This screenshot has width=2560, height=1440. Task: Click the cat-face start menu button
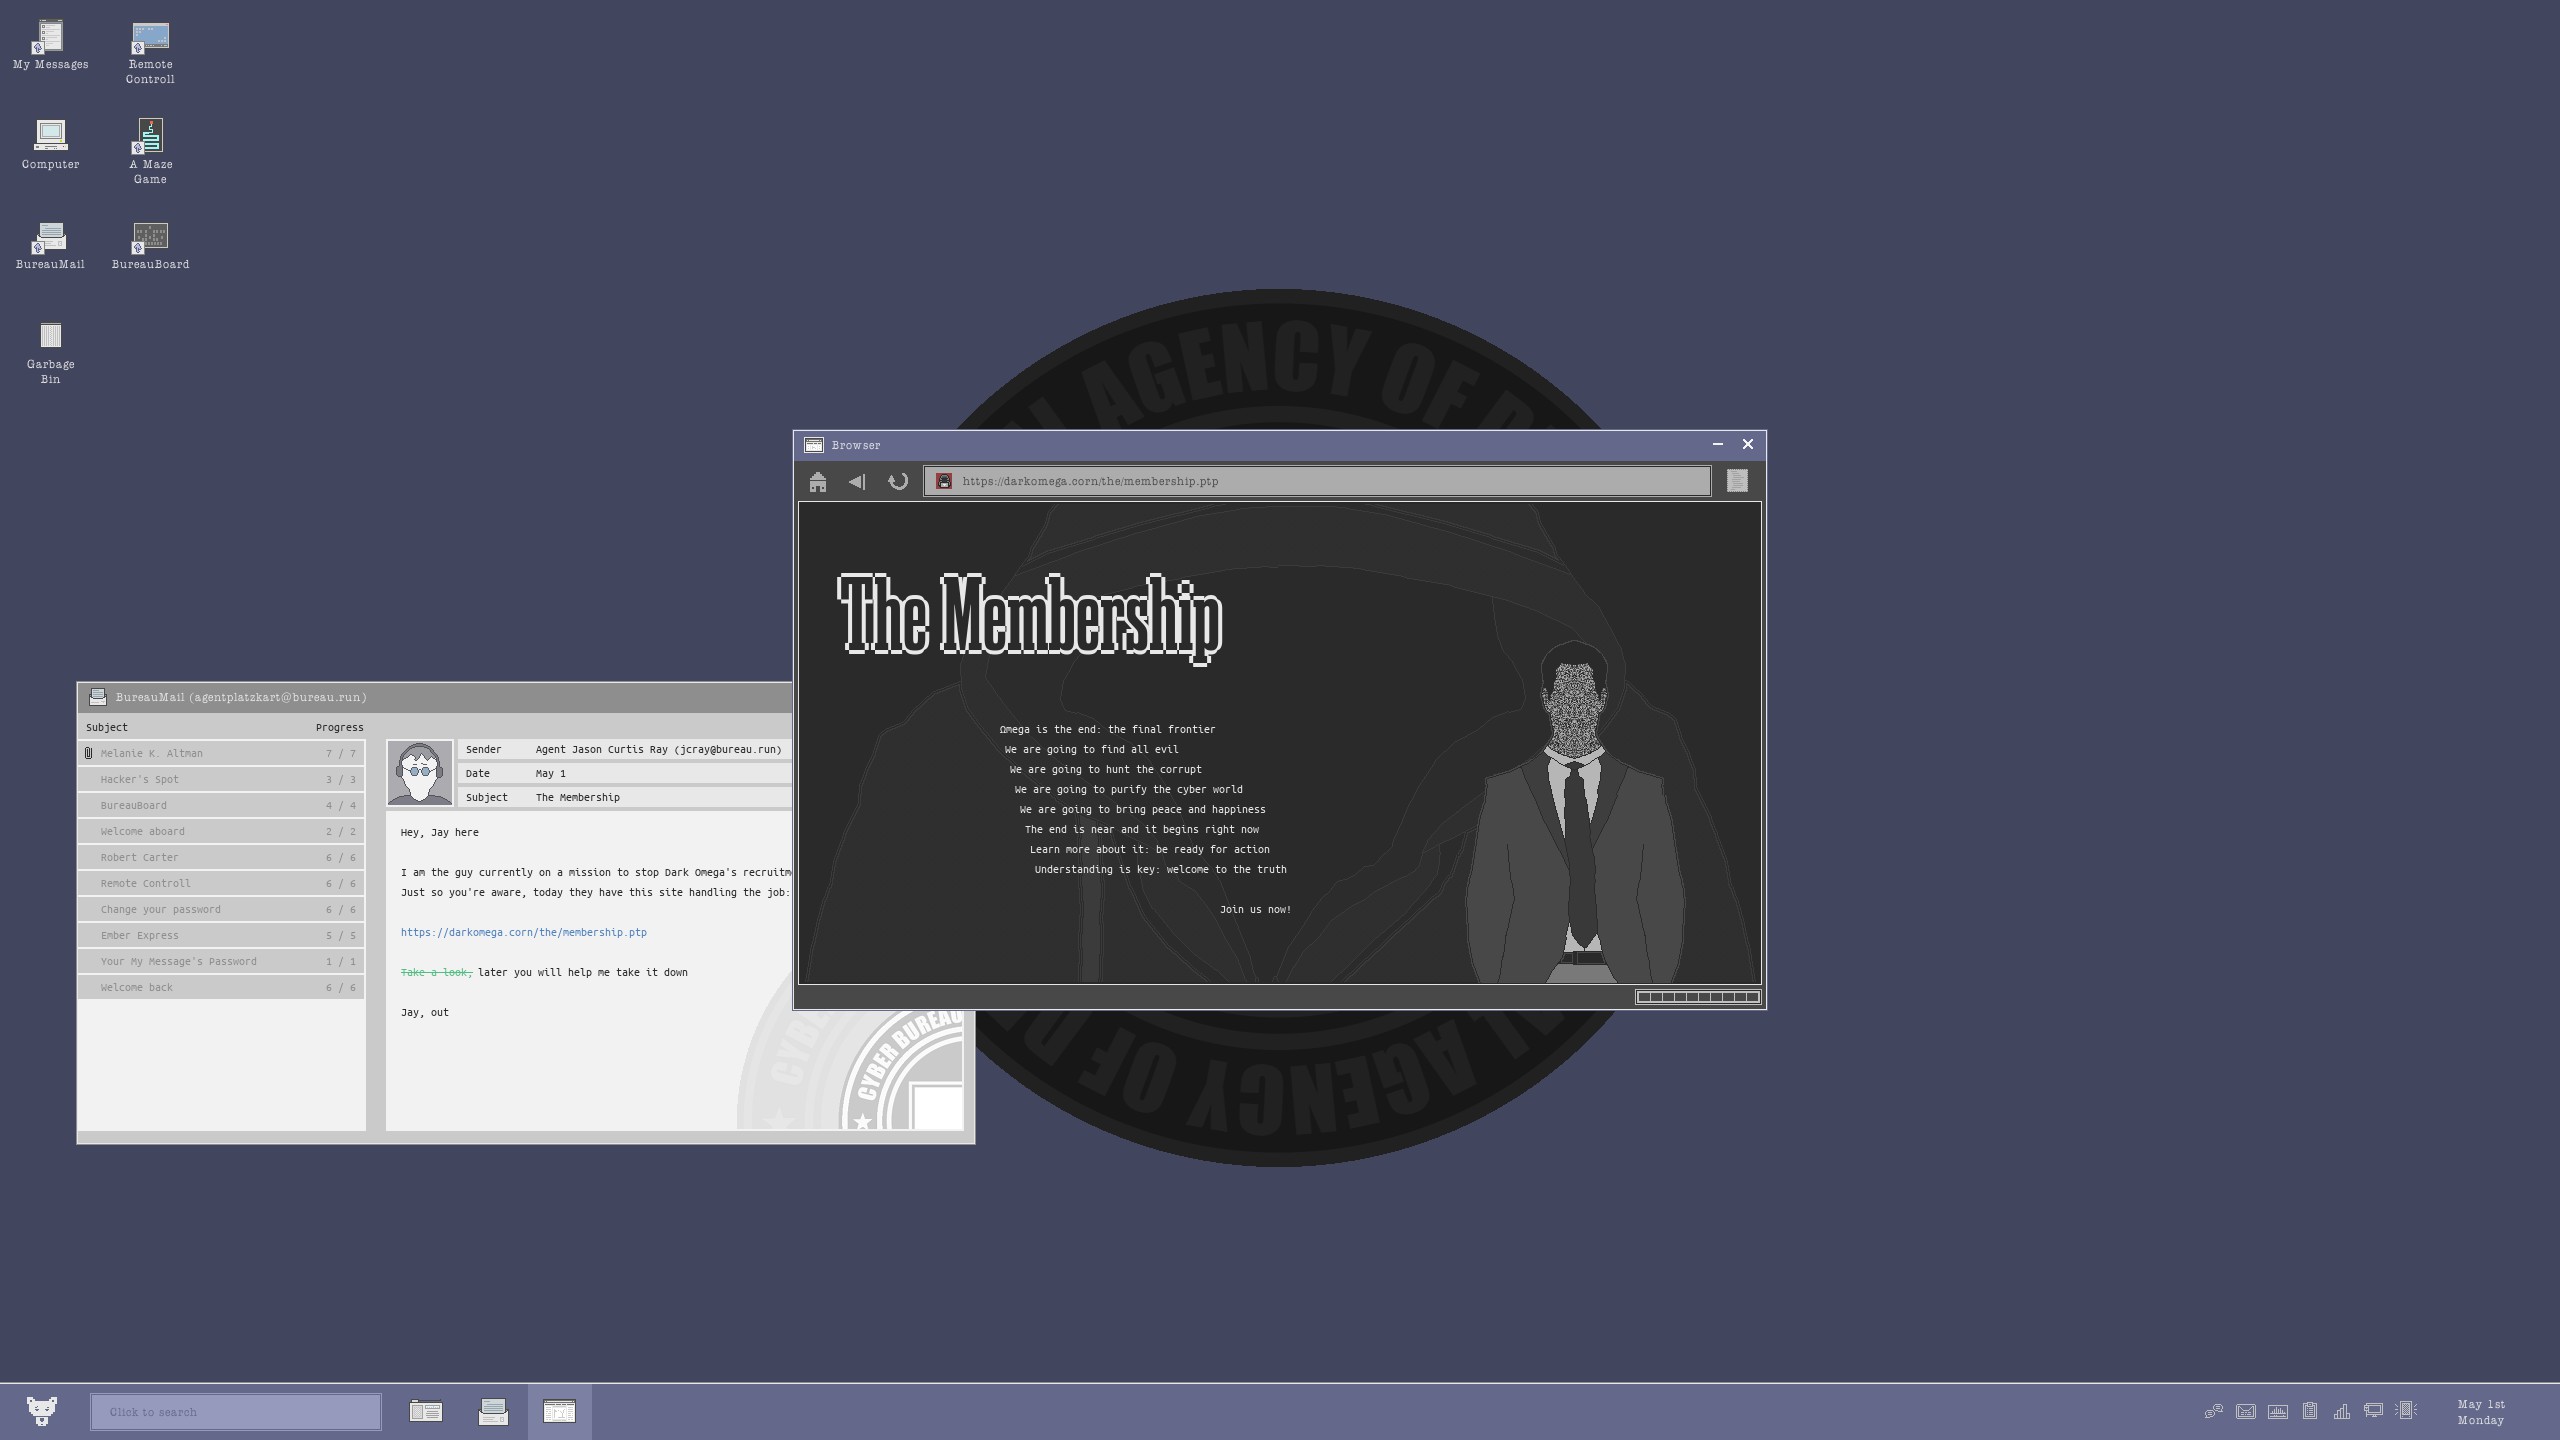[x=41, y=1411]
